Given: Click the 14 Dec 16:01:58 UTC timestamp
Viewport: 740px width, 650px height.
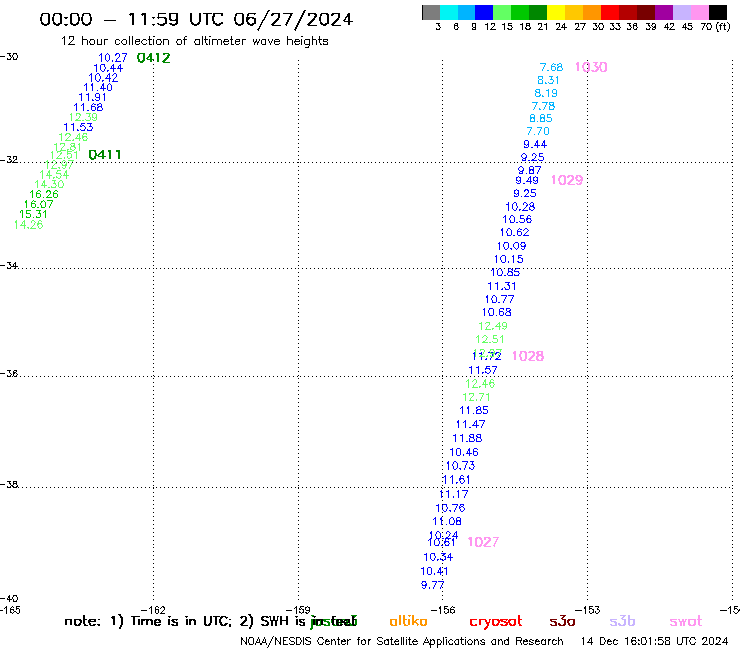Looking at the screenshot, I should tap(655, 641).
